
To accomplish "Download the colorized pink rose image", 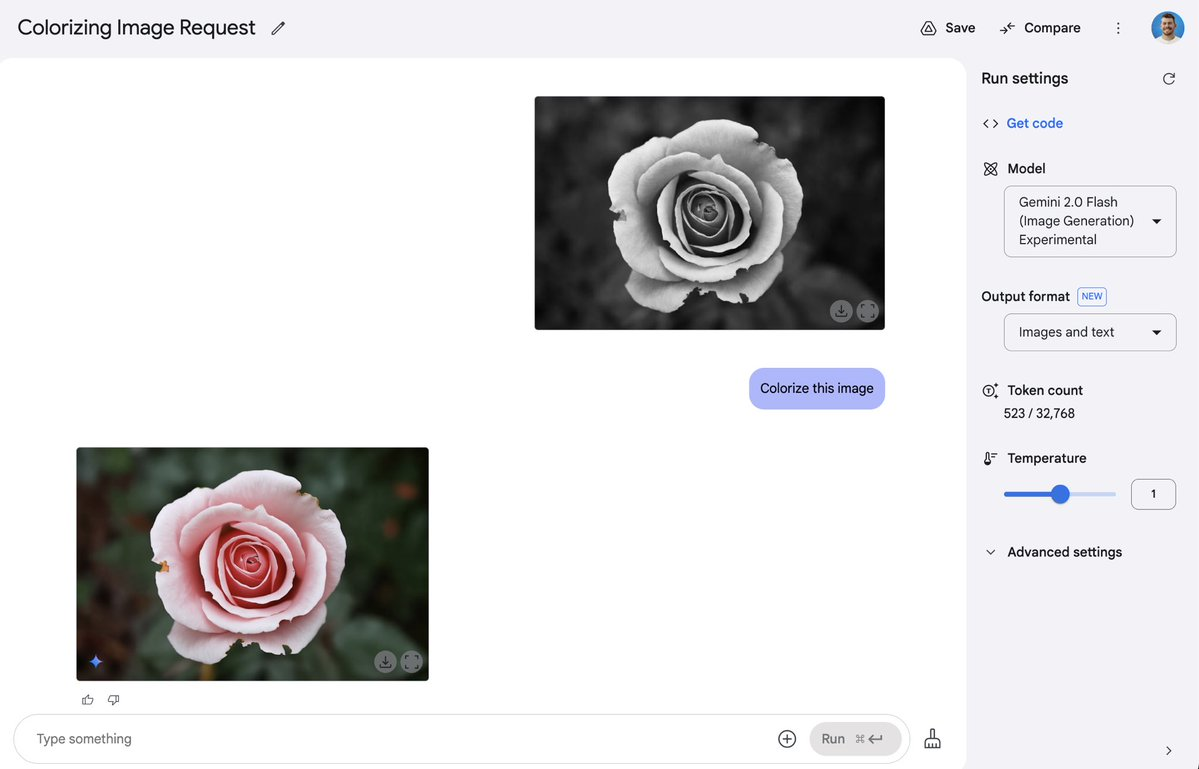I will tap(385, 661).
